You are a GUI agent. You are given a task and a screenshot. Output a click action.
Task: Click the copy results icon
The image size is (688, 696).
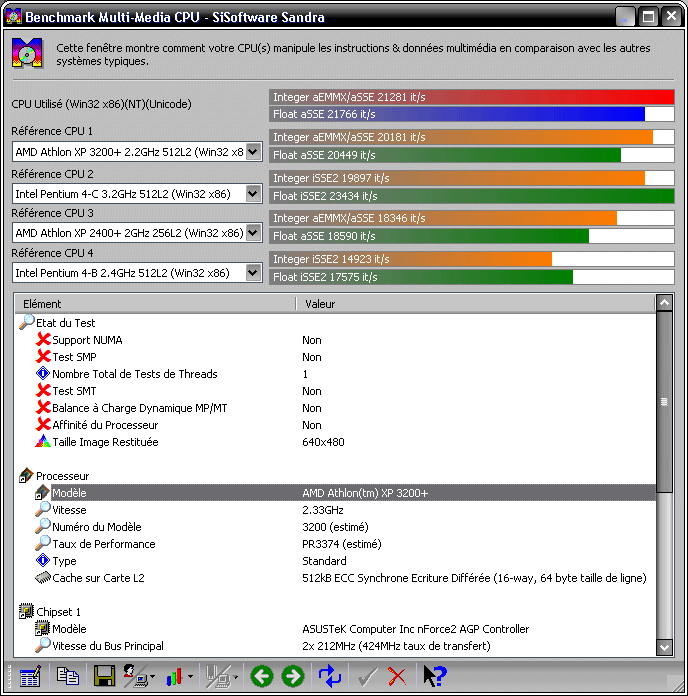click(x=67, y=677)
